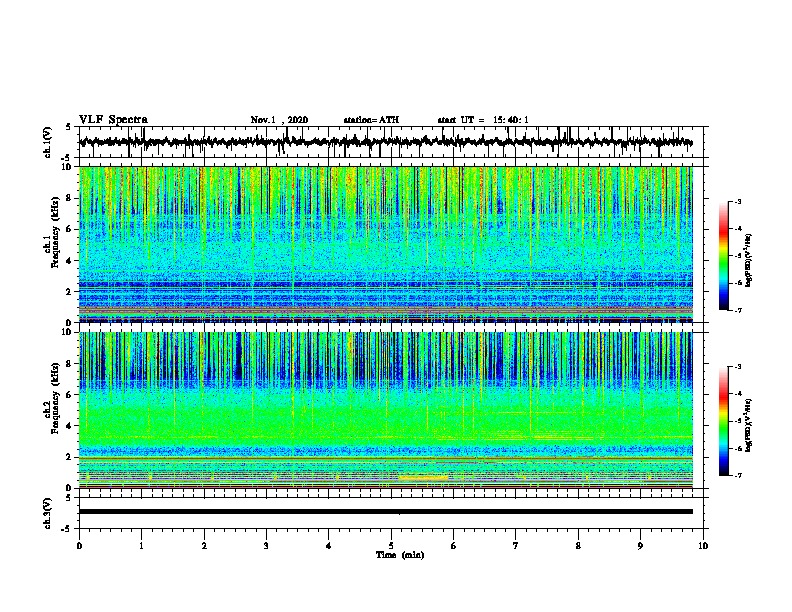Click the ch.2 spectrogram panel
The height and width of the screenshot is (612, 792).
[x=386, y=410]
